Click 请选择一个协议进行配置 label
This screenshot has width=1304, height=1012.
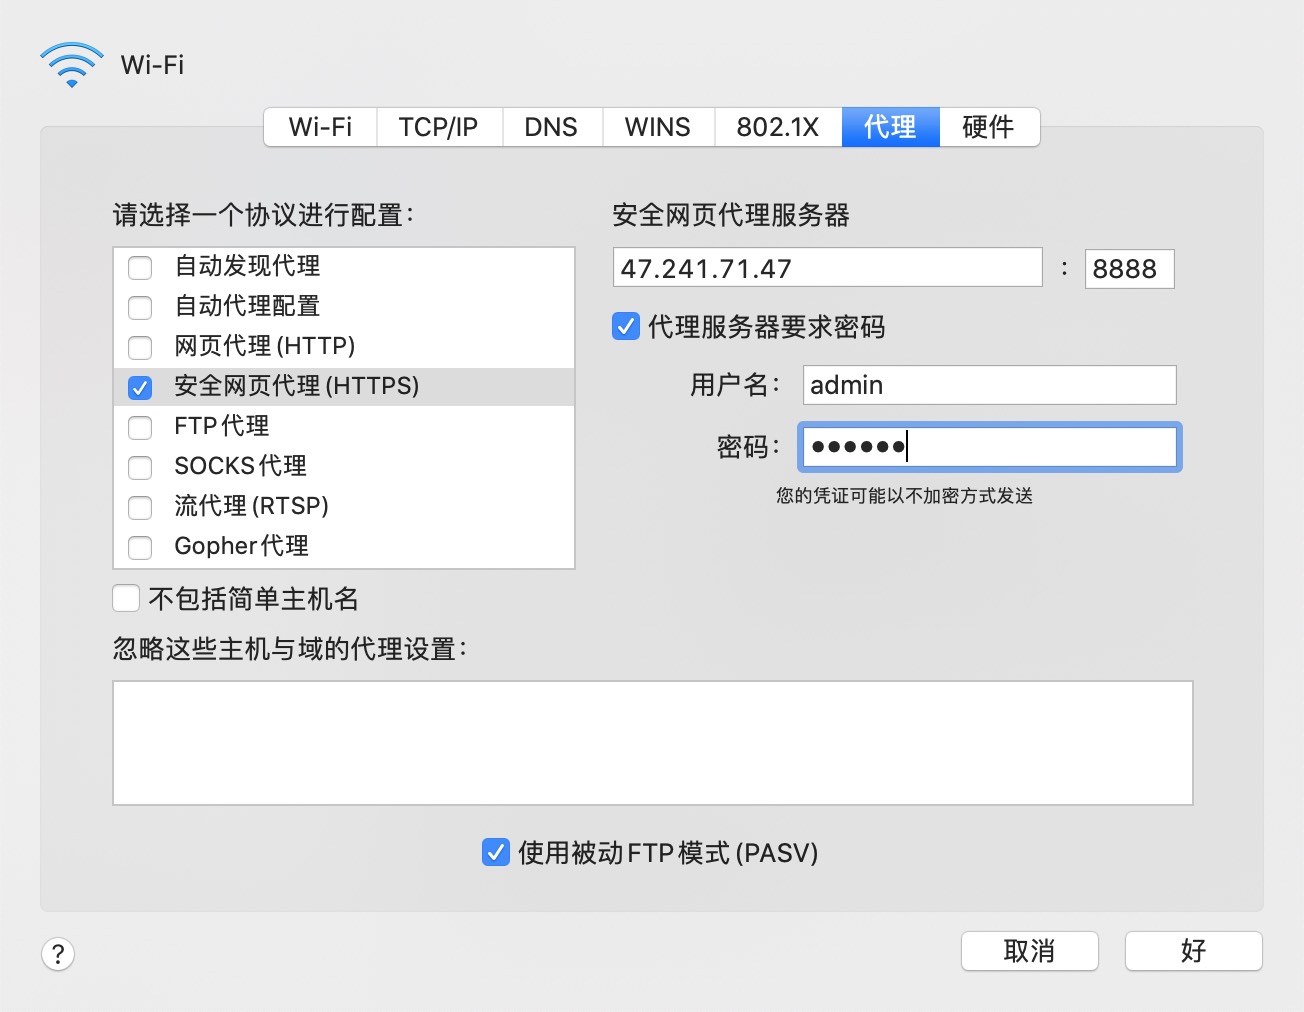point(263,215)
